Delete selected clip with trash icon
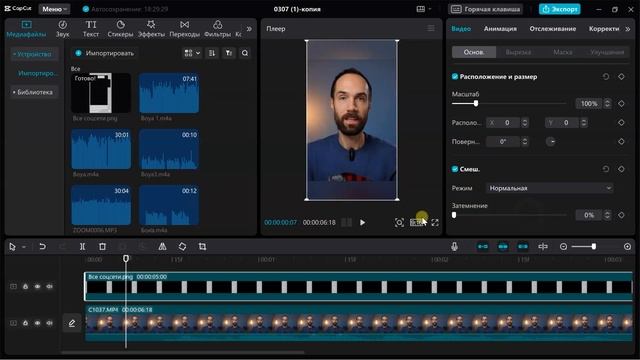 point(102,247)
